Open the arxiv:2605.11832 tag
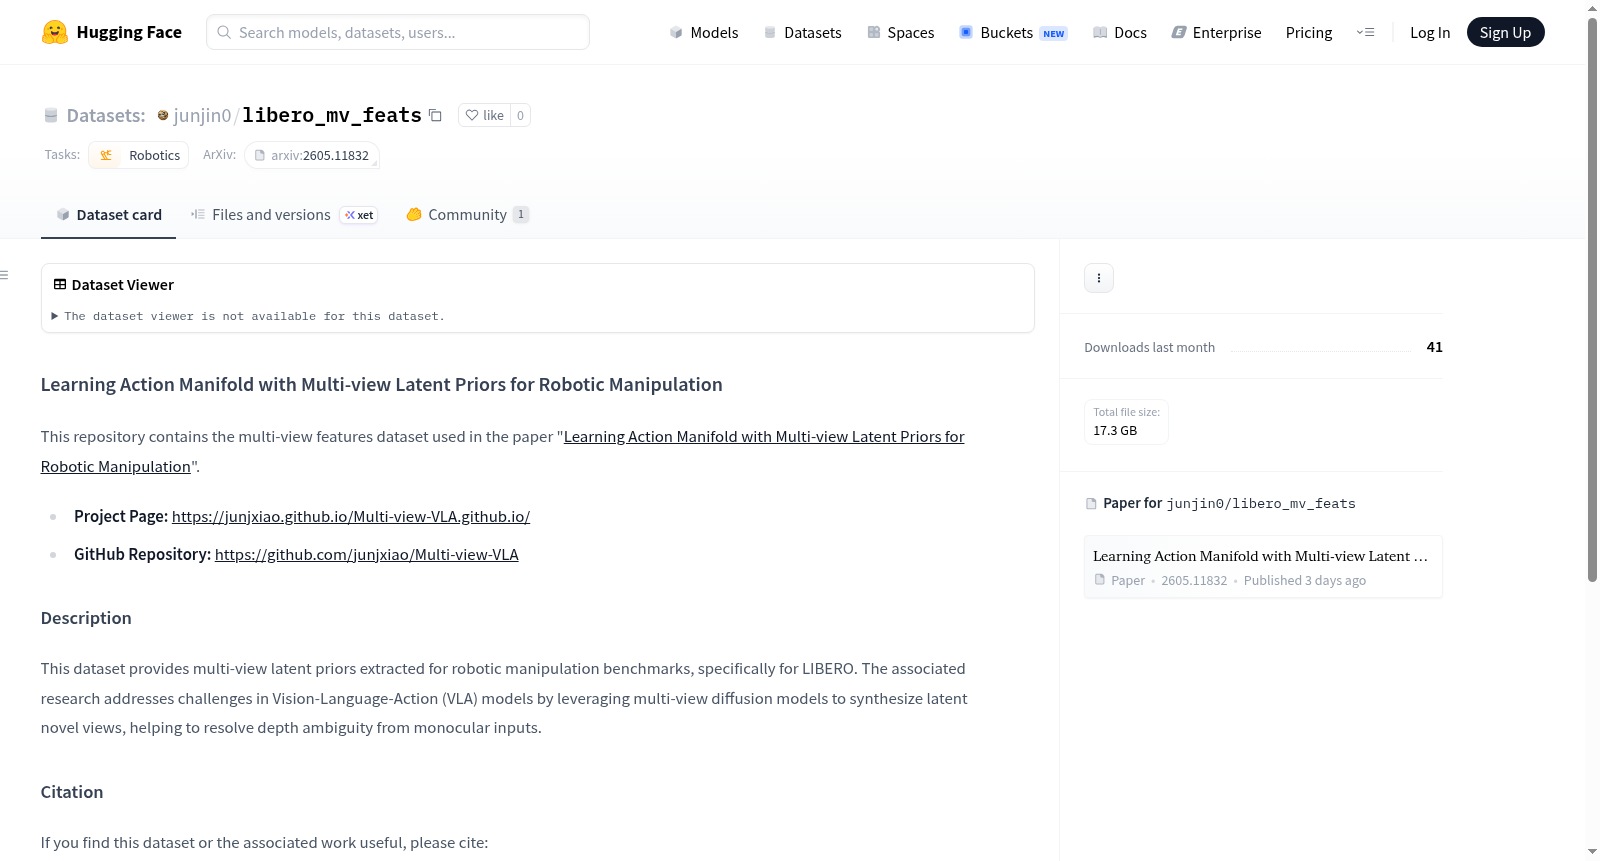Screen dimensions: 1600x861 tap(312, 155)
